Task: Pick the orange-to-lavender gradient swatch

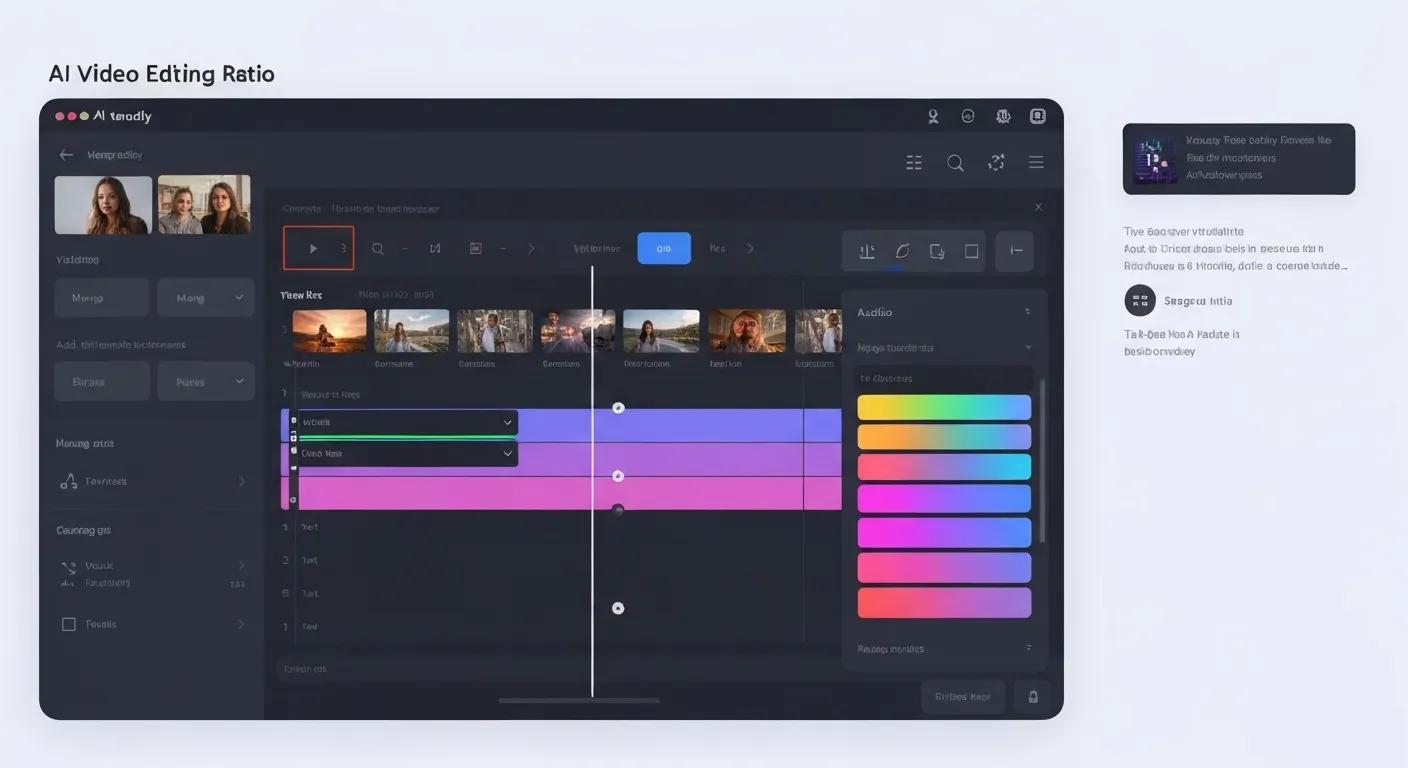Action: tap(944, 437)
